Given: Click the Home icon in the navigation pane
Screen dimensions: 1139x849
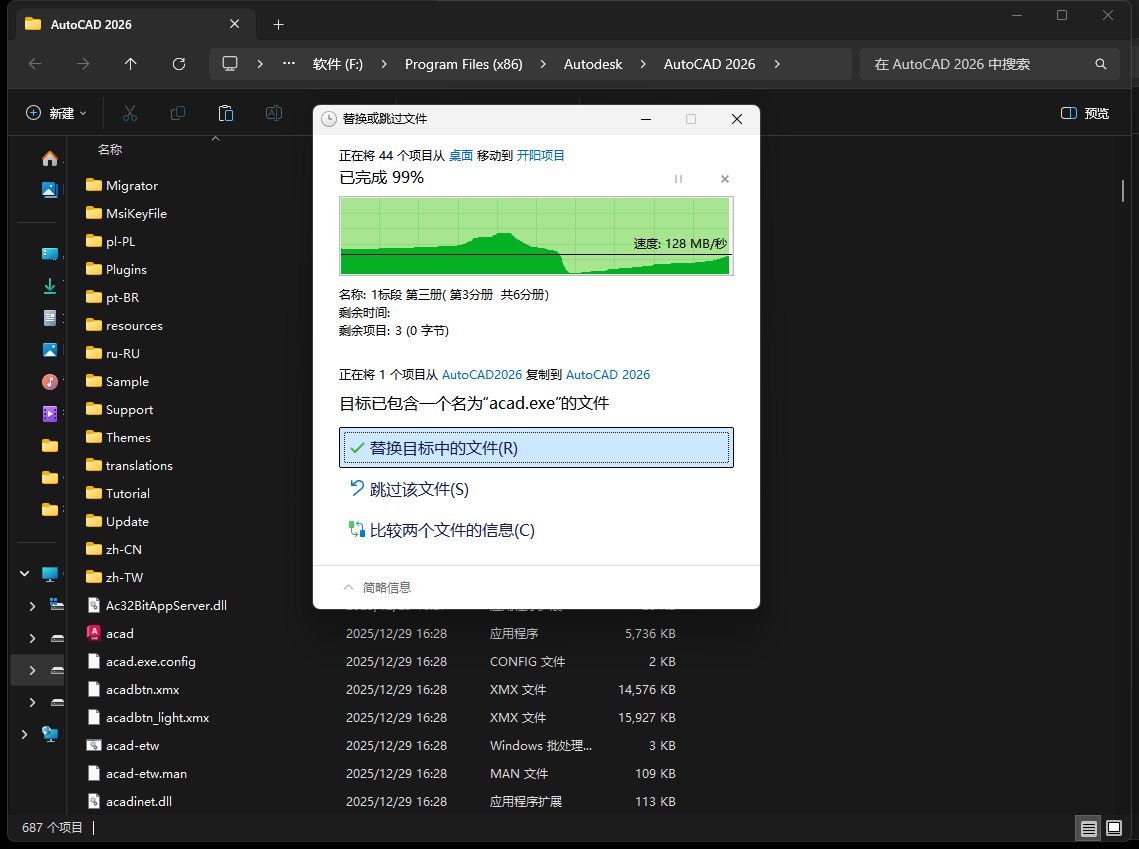Looking at the screenshot, I should 49,158.
